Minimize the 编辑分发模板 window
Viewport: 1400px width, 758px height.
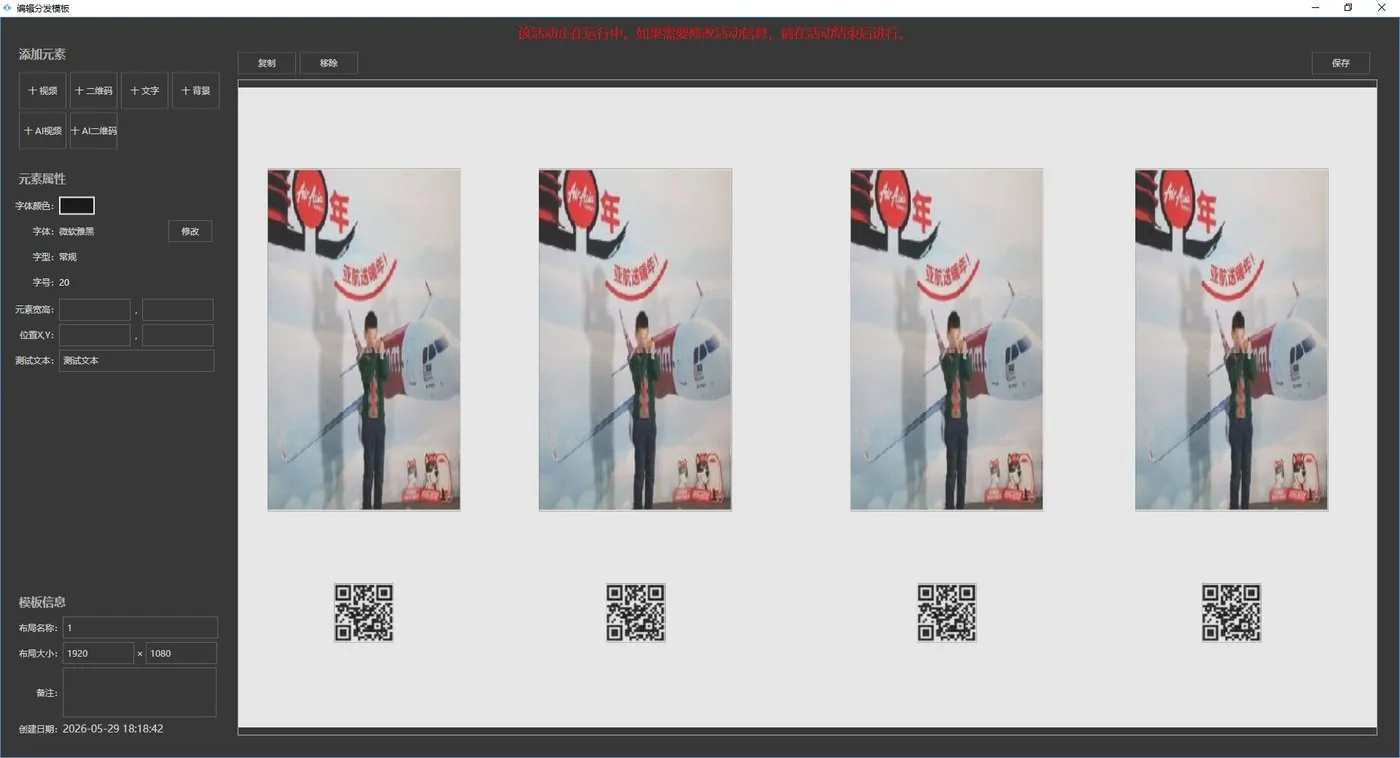click(x=1315, y=8)
